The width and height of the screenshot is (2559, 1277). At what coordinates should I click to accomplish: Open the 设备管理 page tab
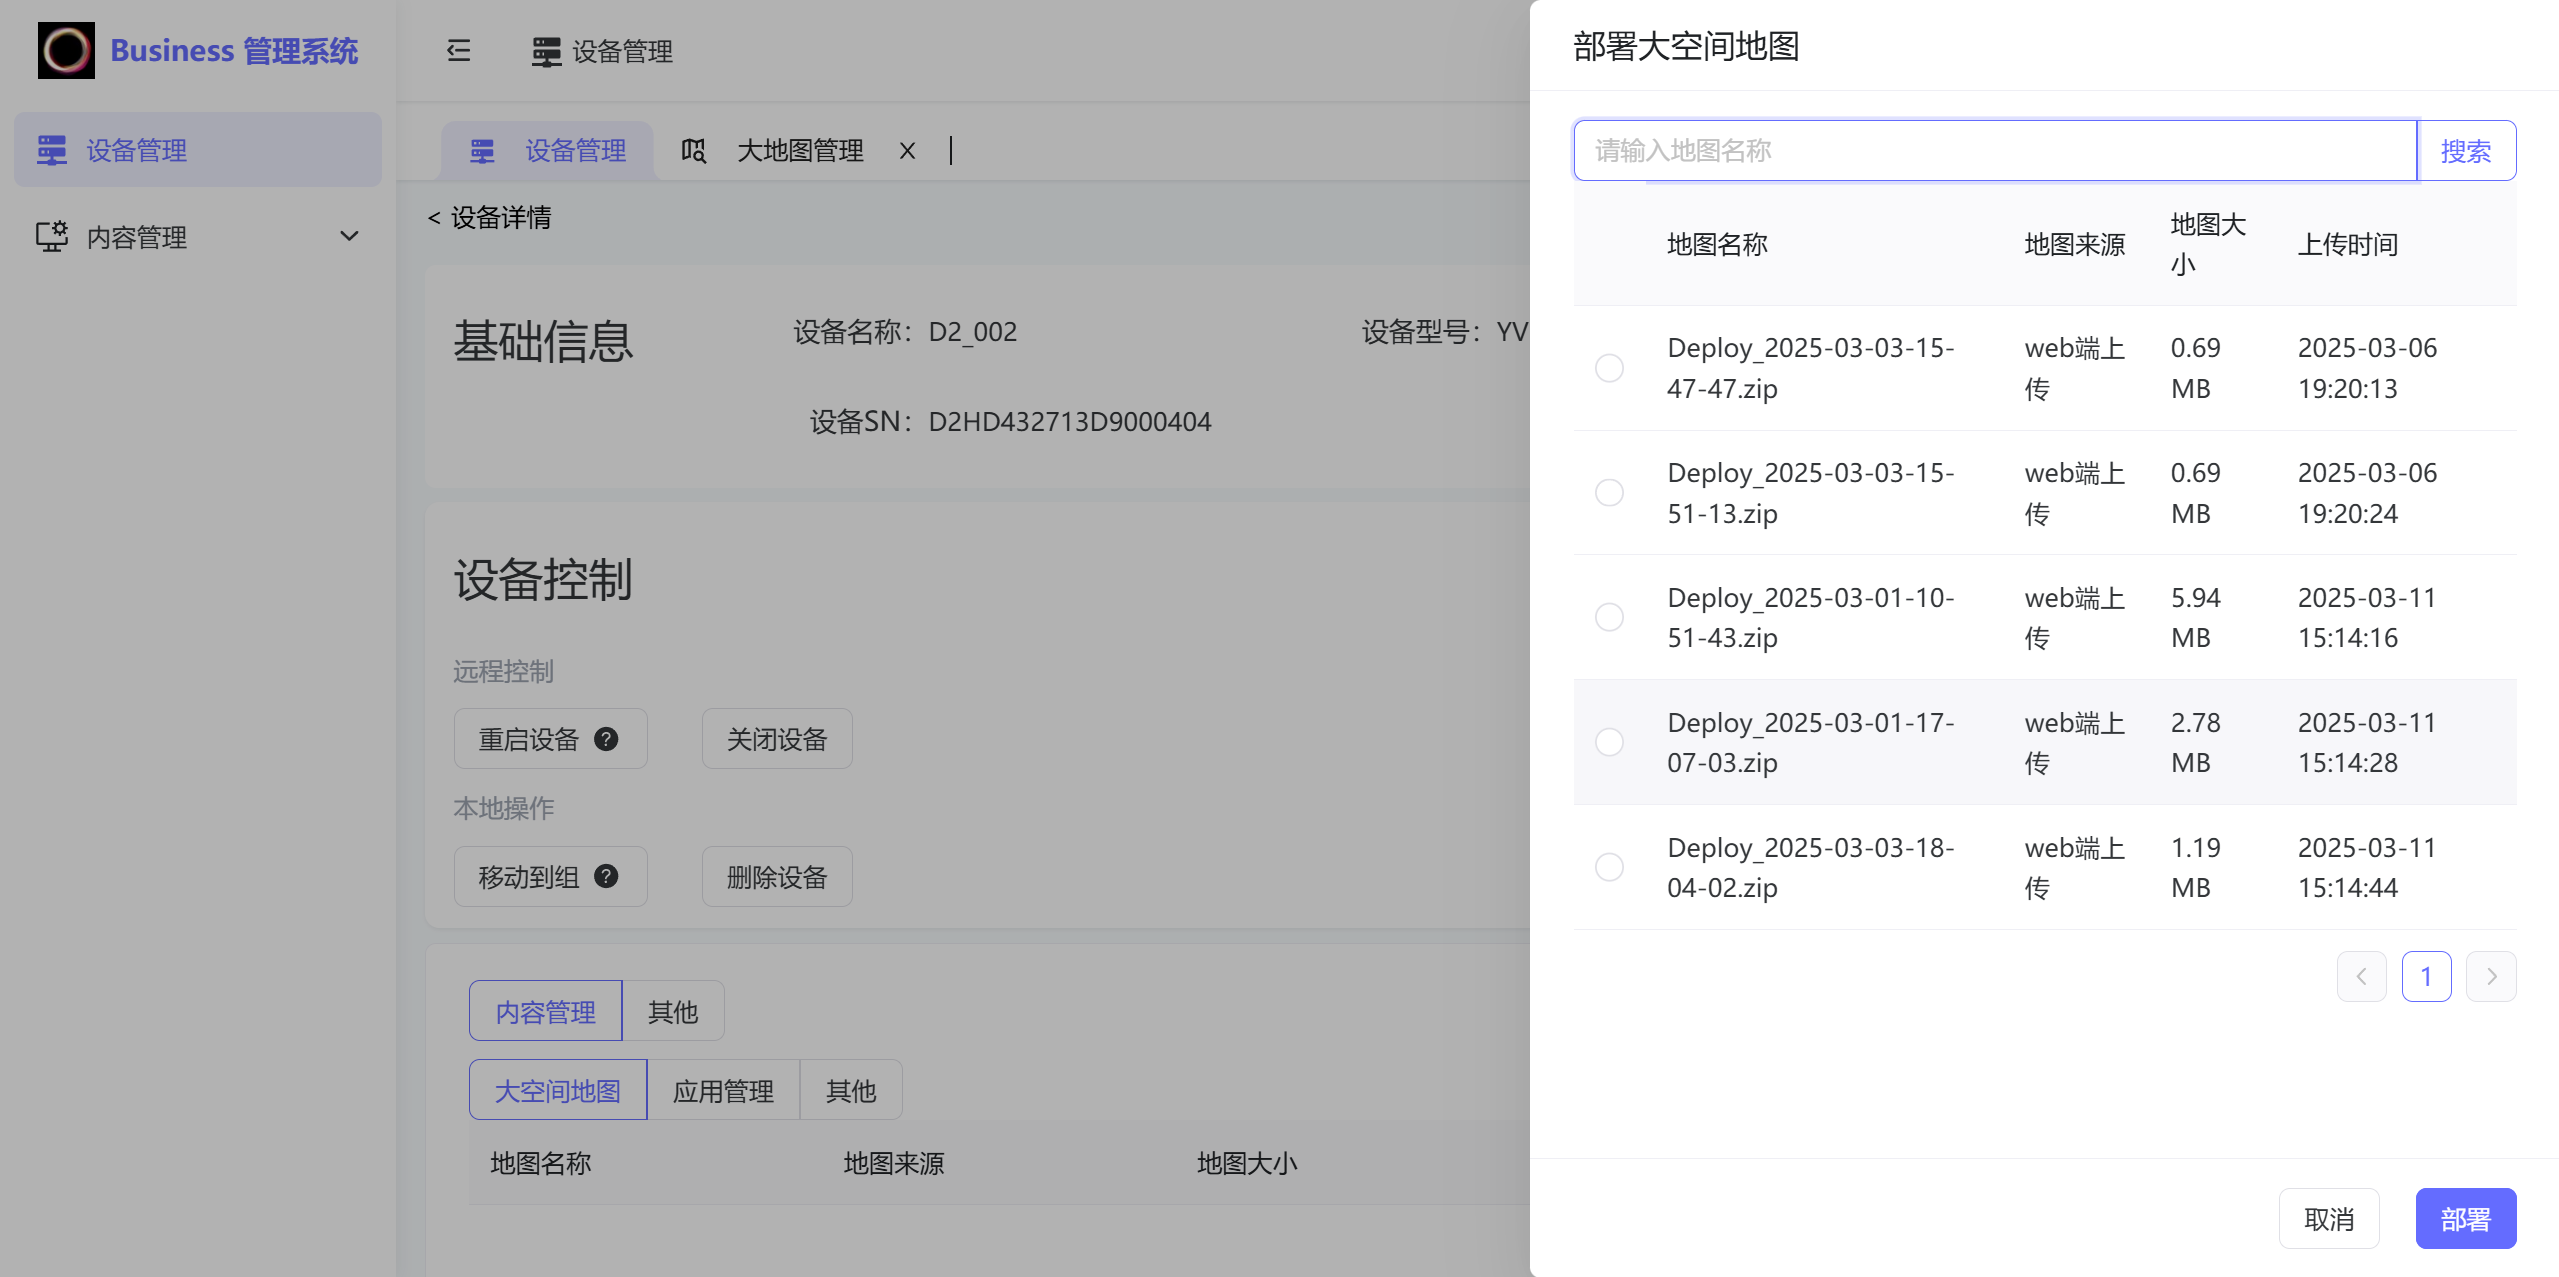(x=548, y=151)
